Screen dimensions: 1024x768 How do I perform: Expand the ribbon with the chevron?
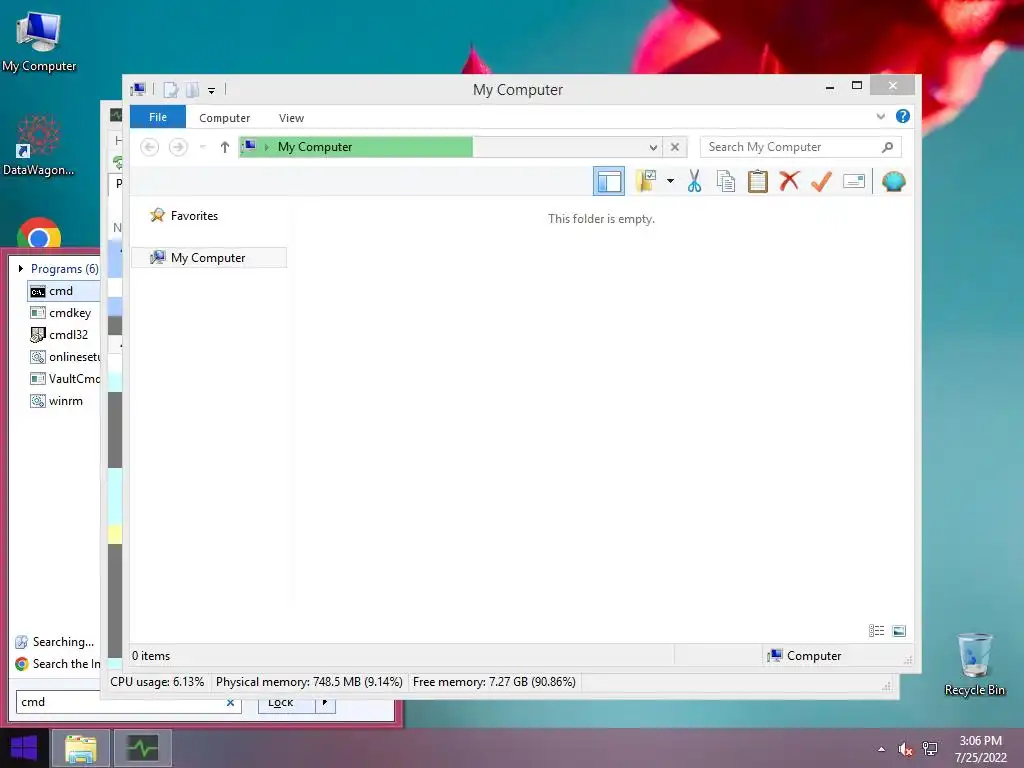coord(880,116)
